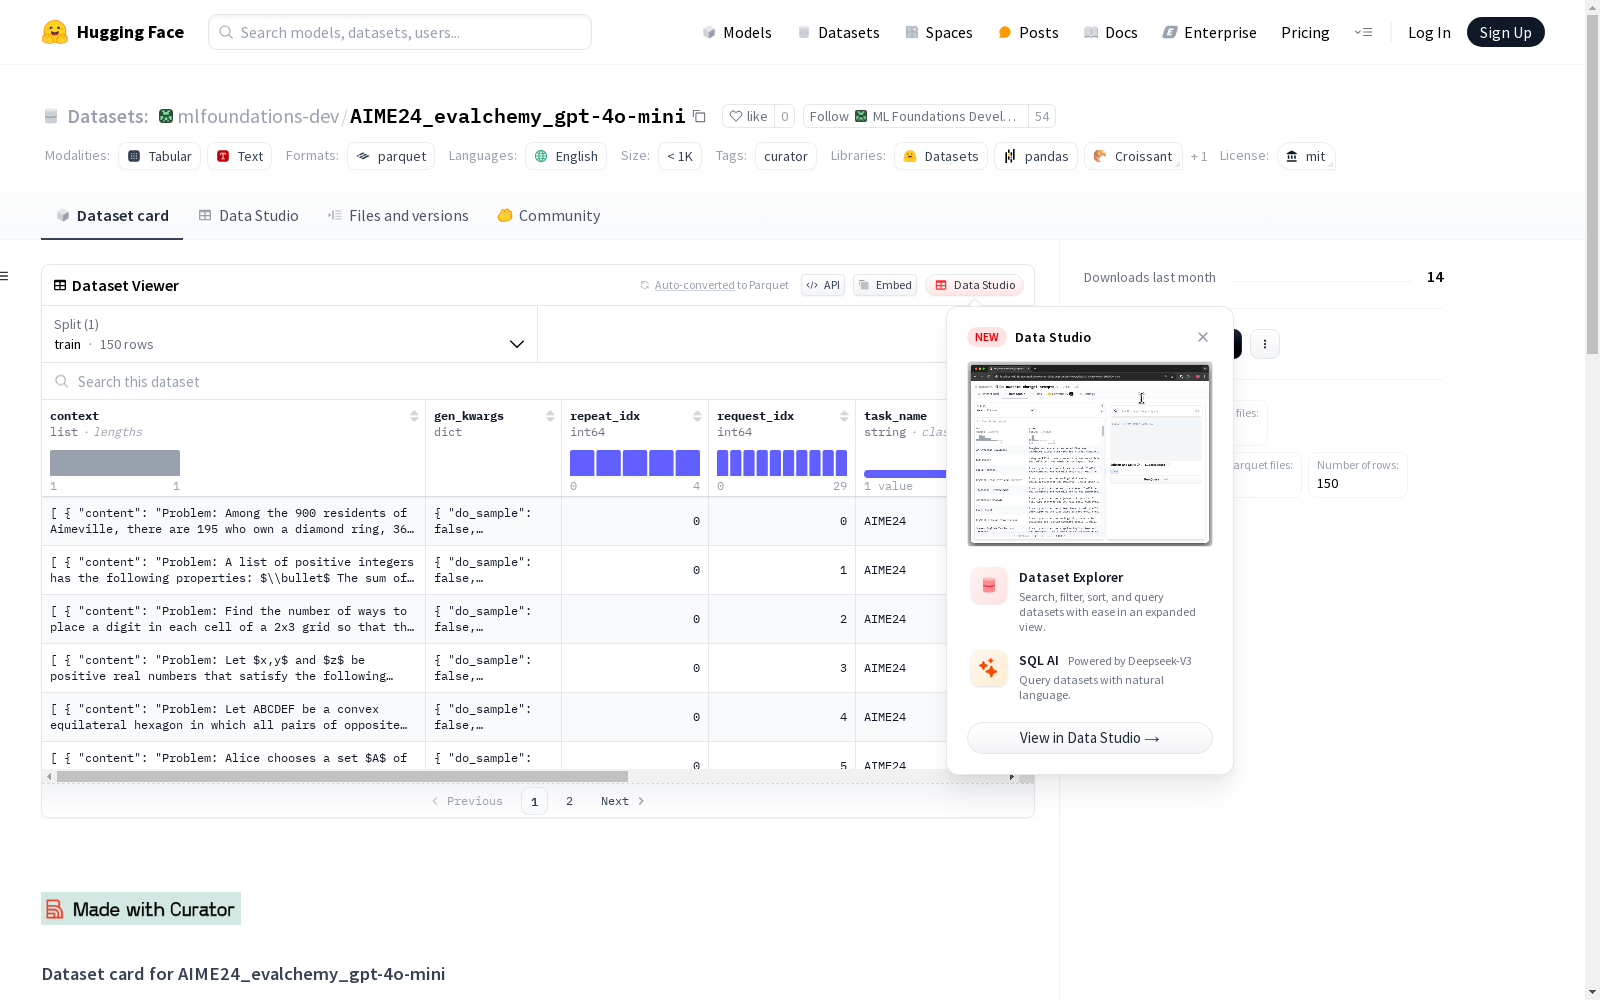1600x1000 pixels.
Task: Click the Previous page button
Action: pos(467,801)
